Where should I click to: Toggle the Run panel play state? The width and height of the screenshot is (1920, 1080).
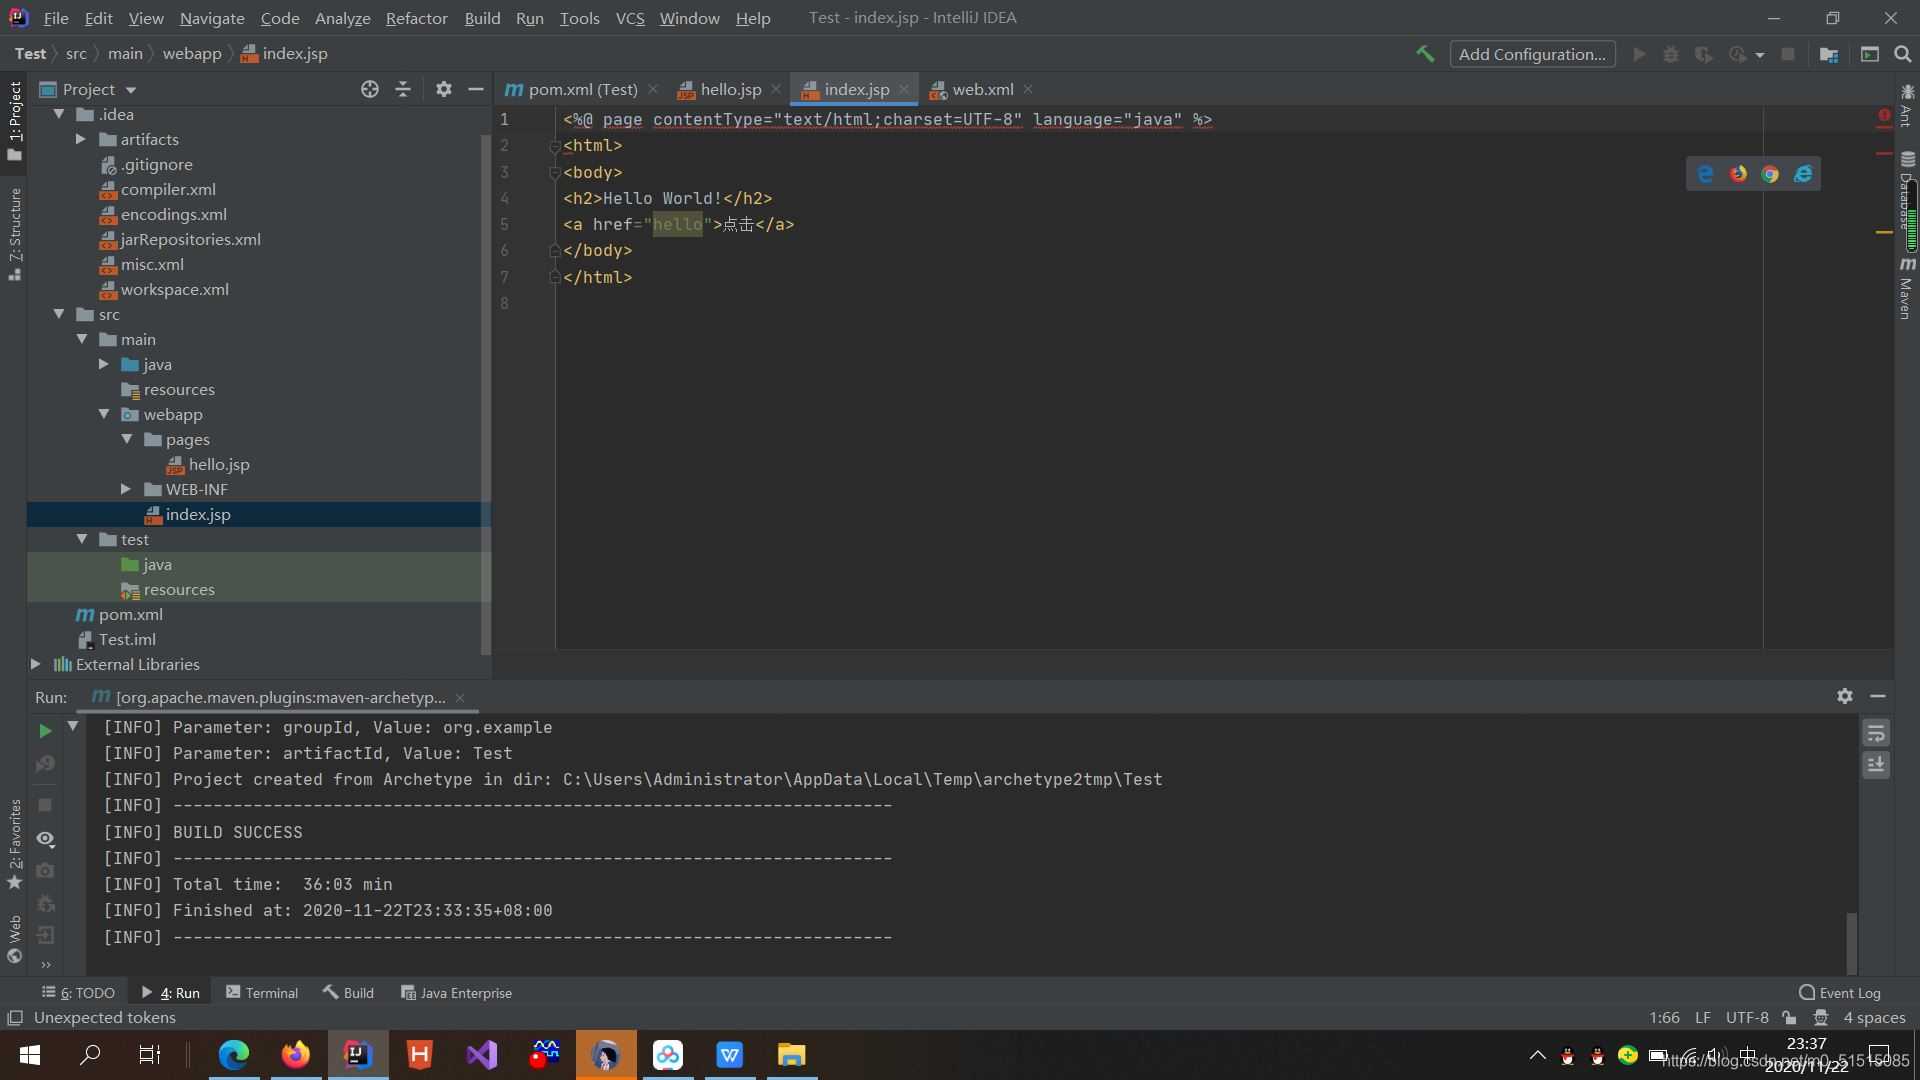(x=45, y=727)
